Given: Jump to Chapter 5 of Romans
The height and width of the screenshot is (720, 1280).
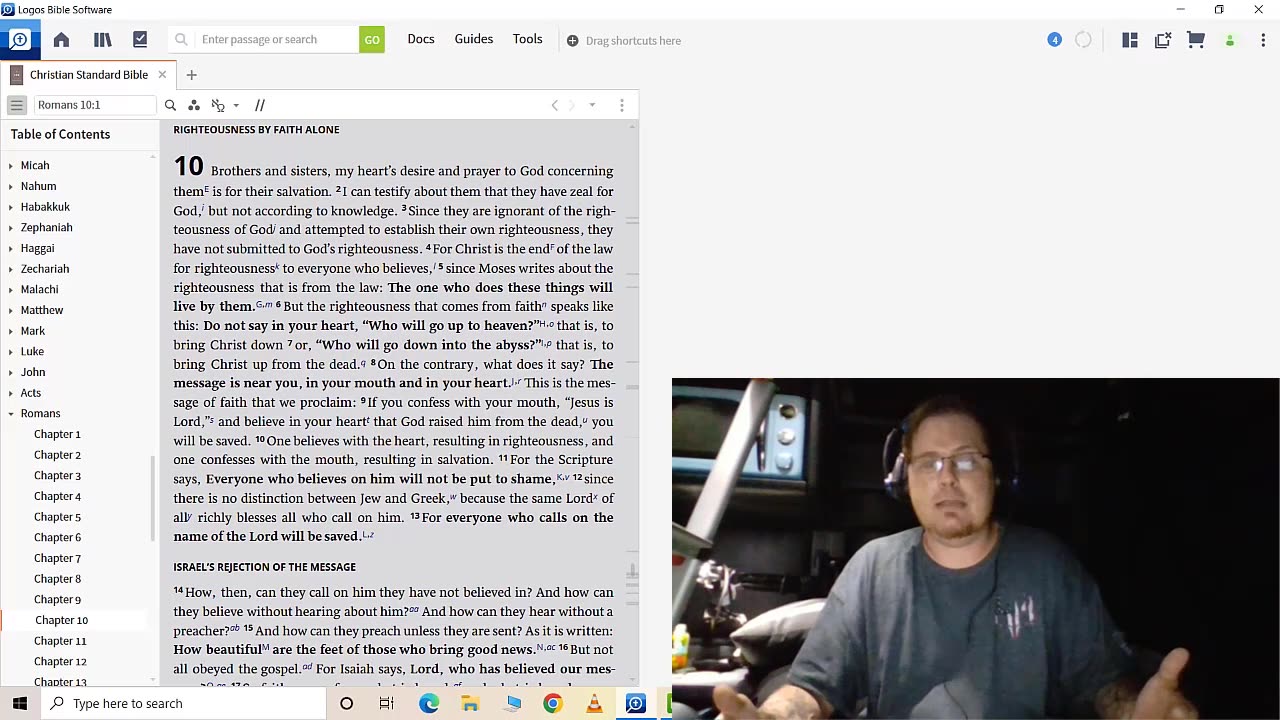Looking at the screenshot, I should (57, 517).
